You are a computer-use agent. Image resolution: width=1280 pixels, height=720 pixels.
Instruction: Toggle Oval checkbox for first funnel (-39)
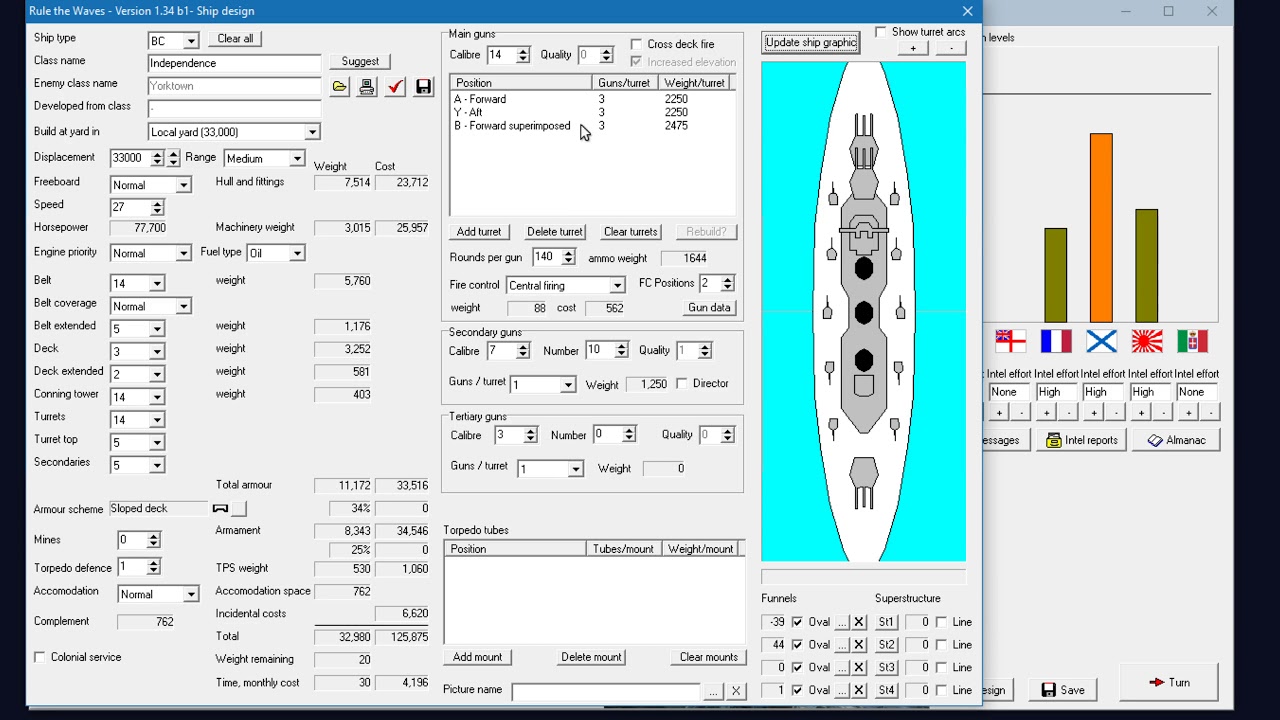pyautogui.click(x=797, y=622)
